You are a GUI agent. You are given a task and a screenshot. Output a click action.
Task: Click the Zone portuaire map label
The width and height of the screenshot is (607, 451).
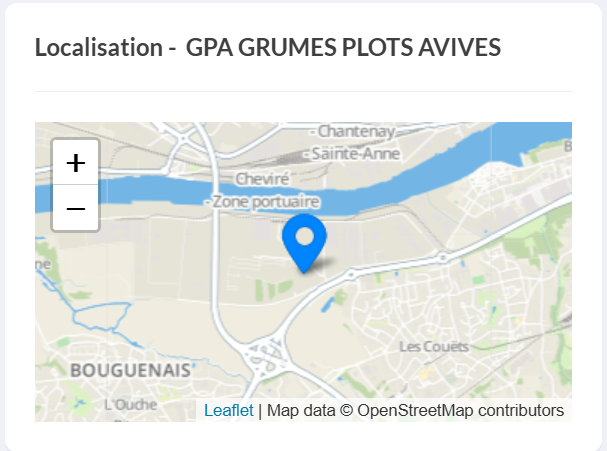point(266,201)
